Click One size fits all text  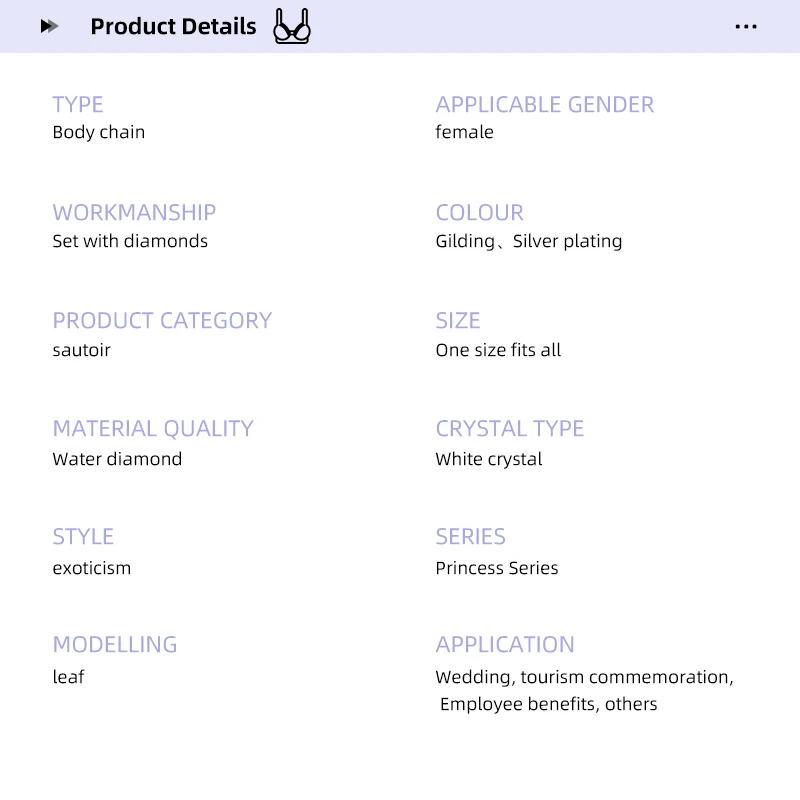(x=498, y=350)
